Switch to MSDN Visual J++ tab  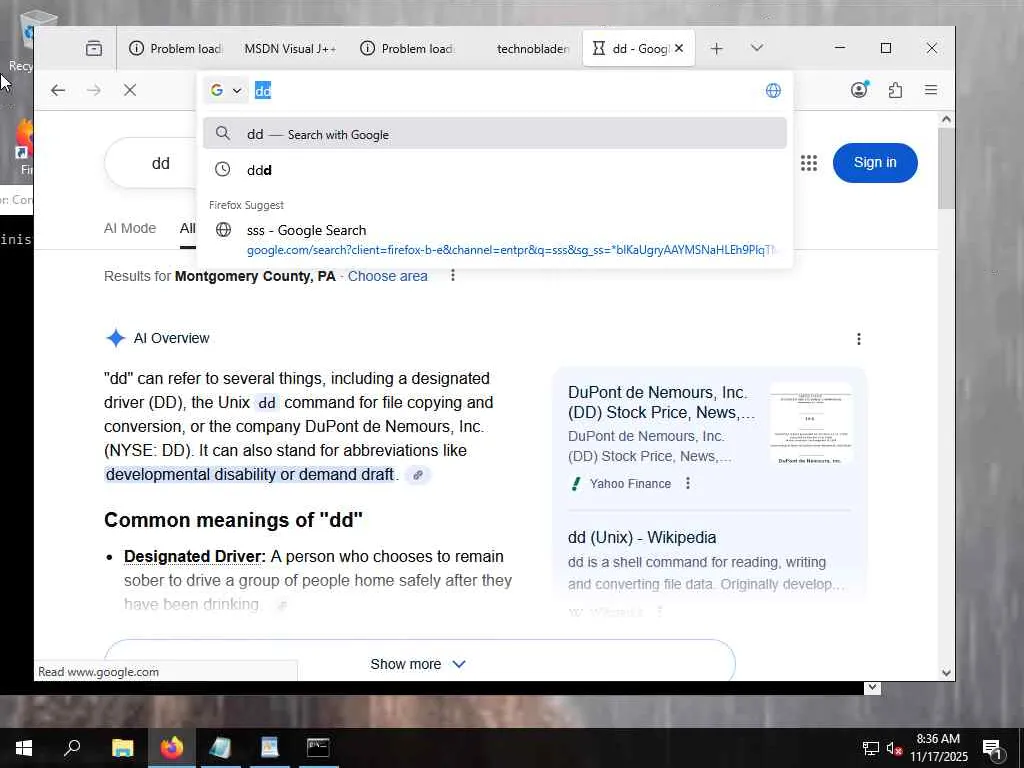point(290,48)
